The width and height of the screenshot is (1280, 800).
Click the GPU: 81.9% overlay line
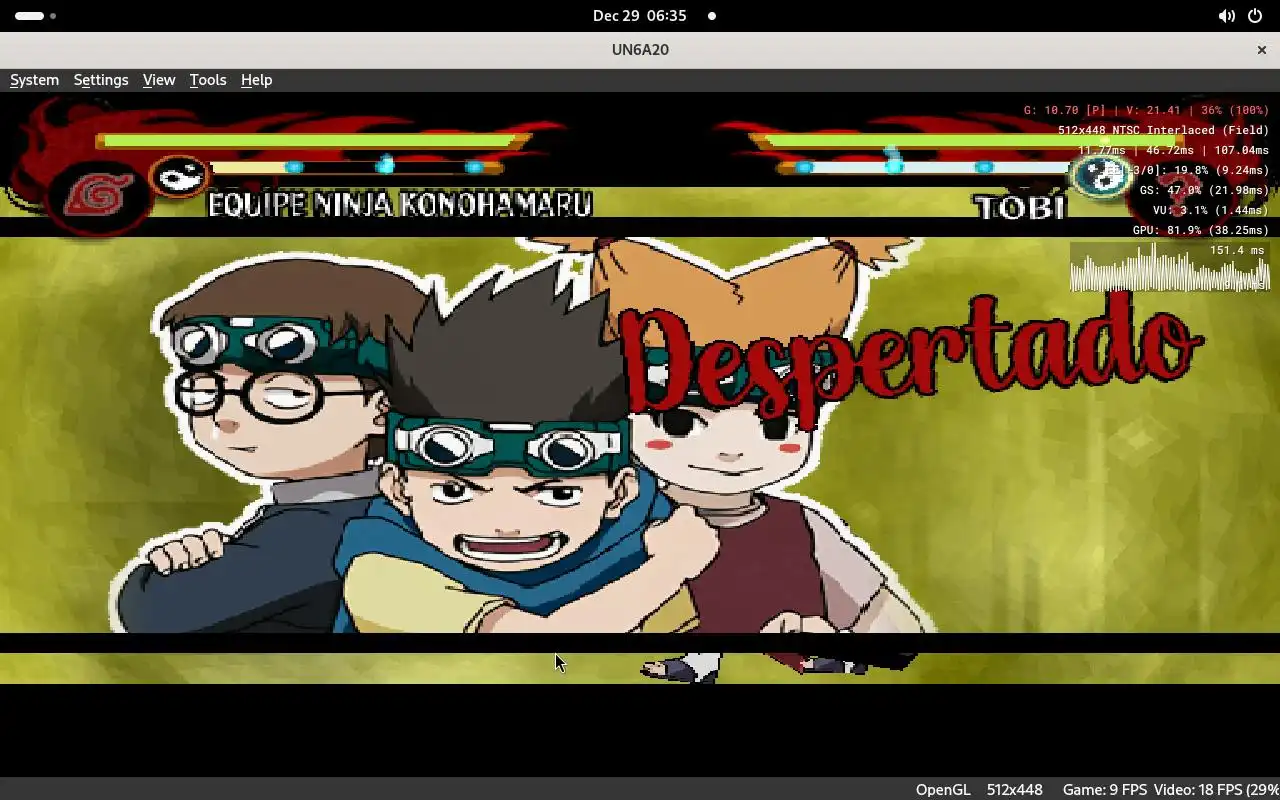[x=1201, y=230]
